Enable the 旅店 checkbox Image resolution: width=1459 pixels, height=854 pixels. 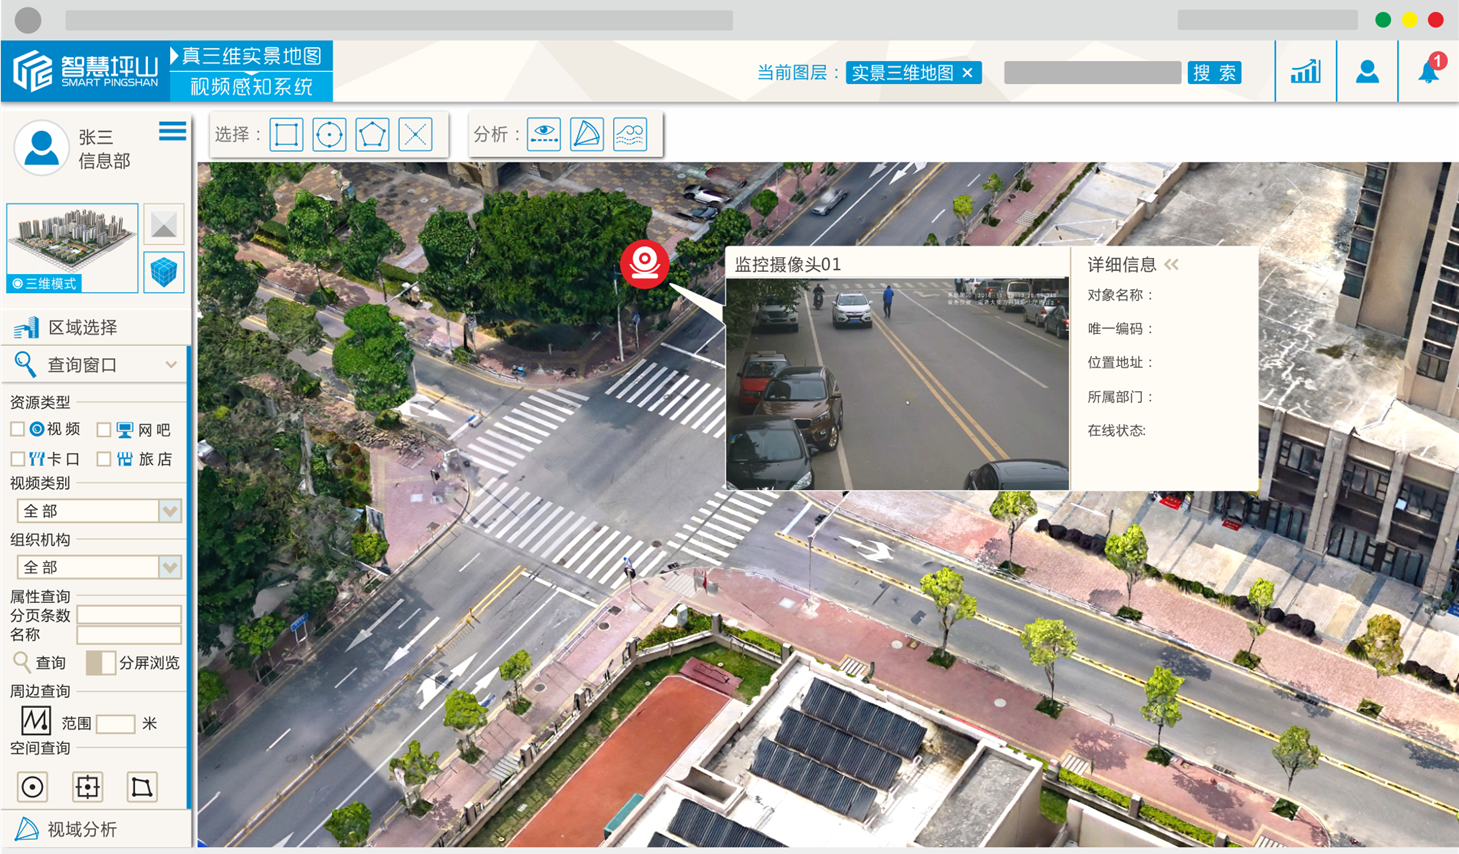pyautogui.click(x=103, y=459)
